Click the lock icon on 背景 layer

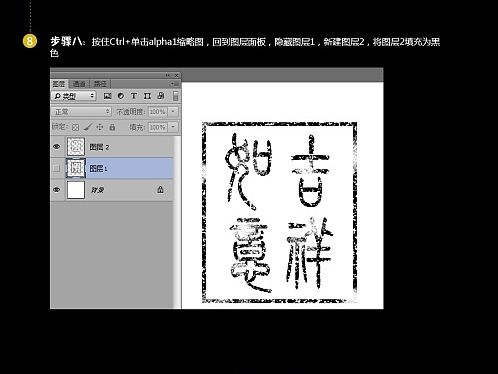pos(160,190)
